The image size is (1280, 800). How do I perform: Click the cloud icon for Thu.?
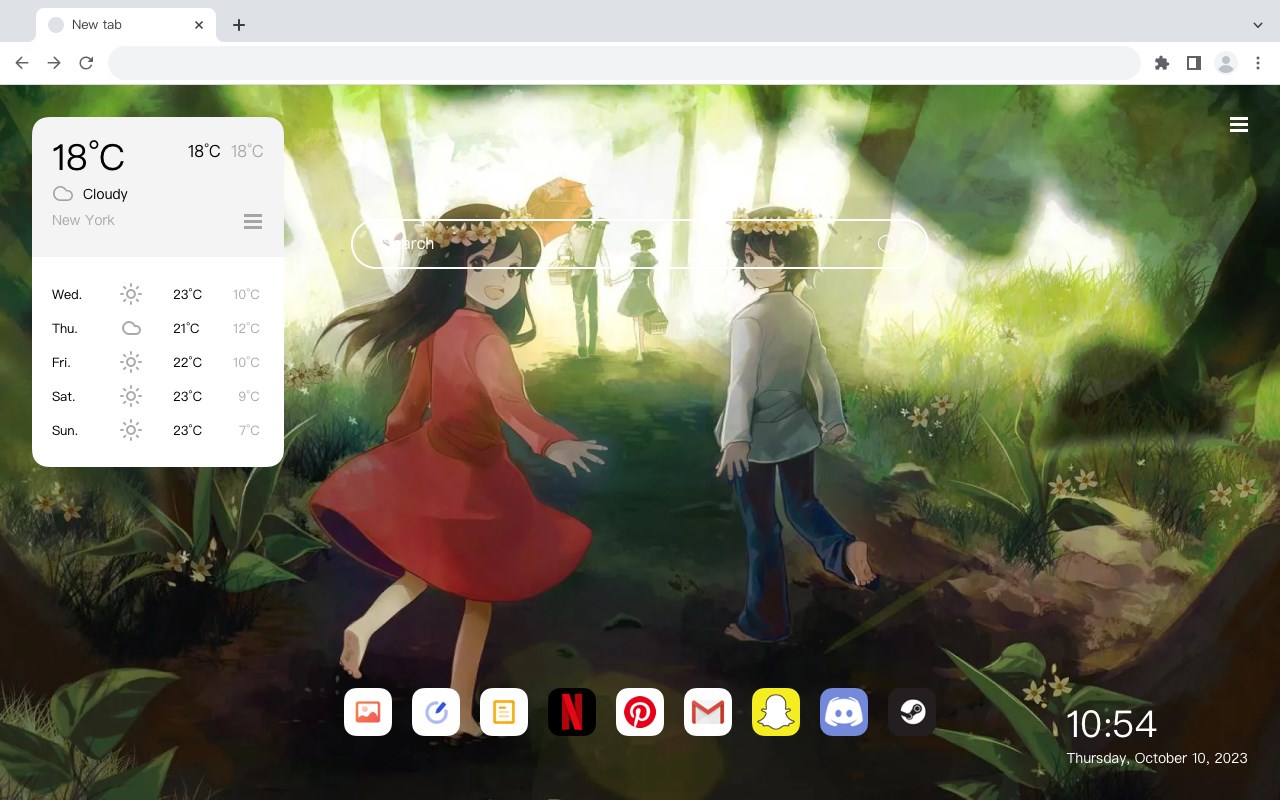click(131, 328)
